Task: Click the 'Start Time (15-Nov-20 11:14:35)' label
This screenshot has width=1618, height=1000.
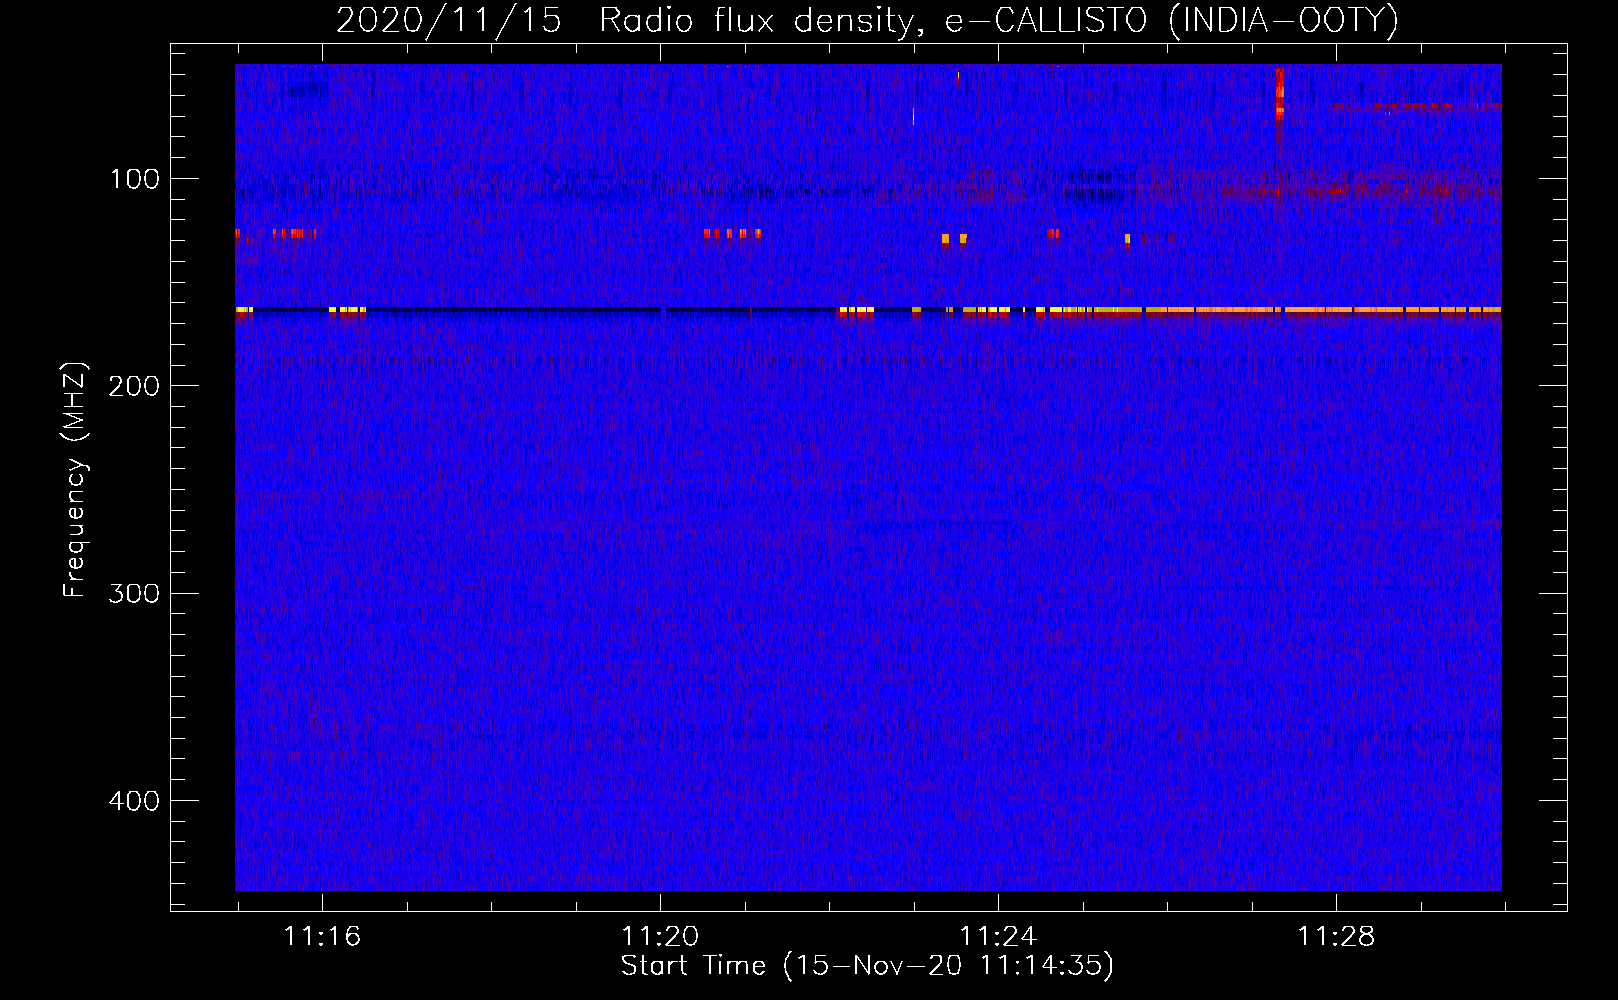Action: point(867,966)
